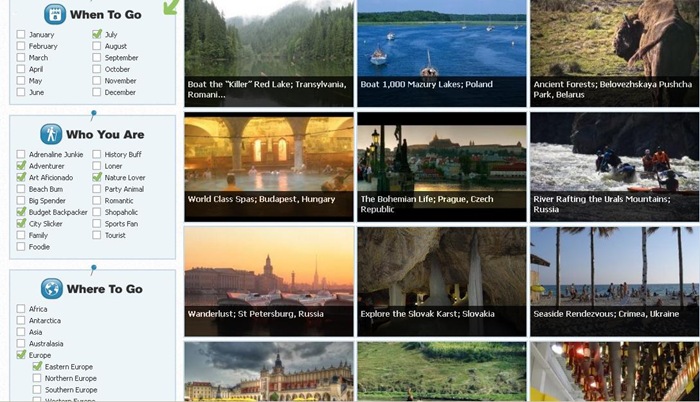Uncheck the July checkbox
Image resolution: width=700 pixels, height=402 pixels.
click(x=97, y=34)
